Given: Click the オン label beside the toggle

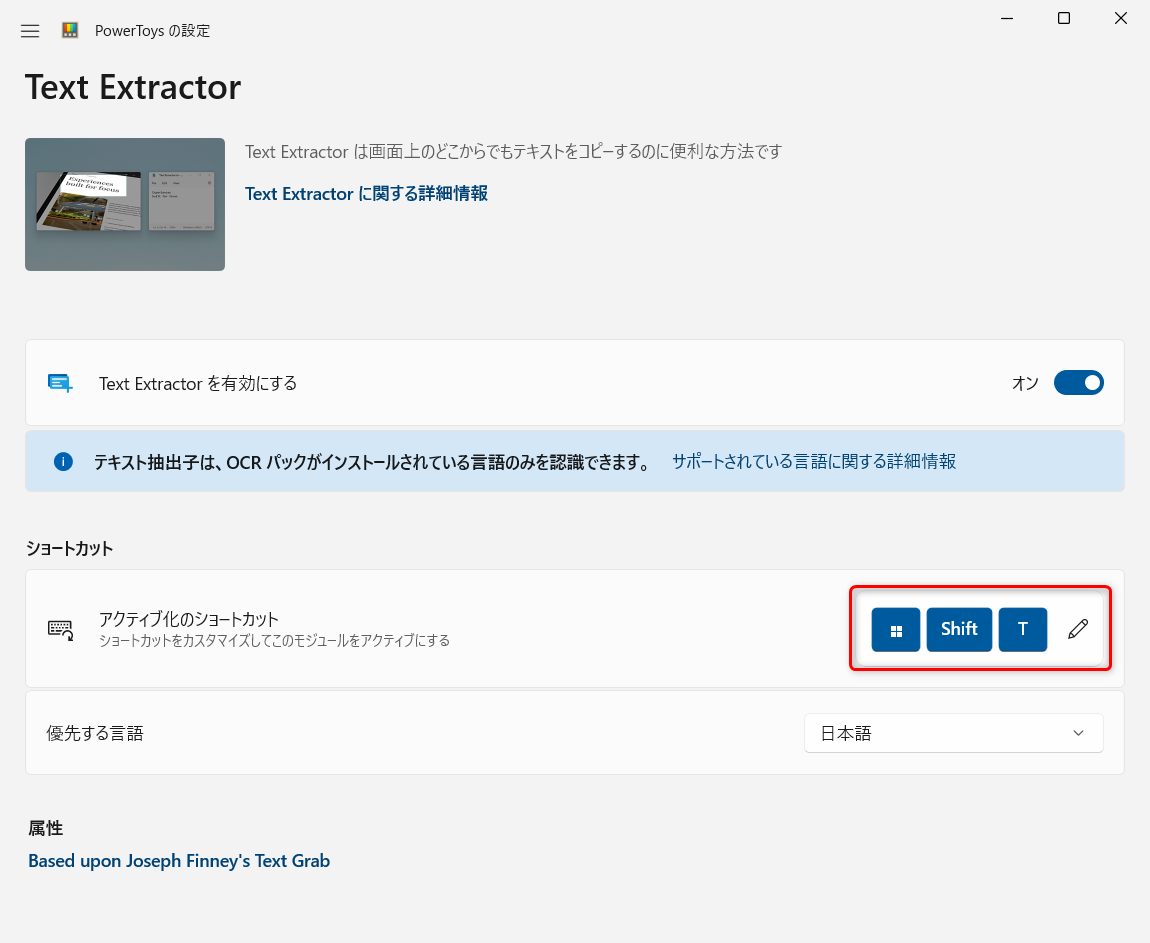Looking at the screenshot, I should 1024,382.
